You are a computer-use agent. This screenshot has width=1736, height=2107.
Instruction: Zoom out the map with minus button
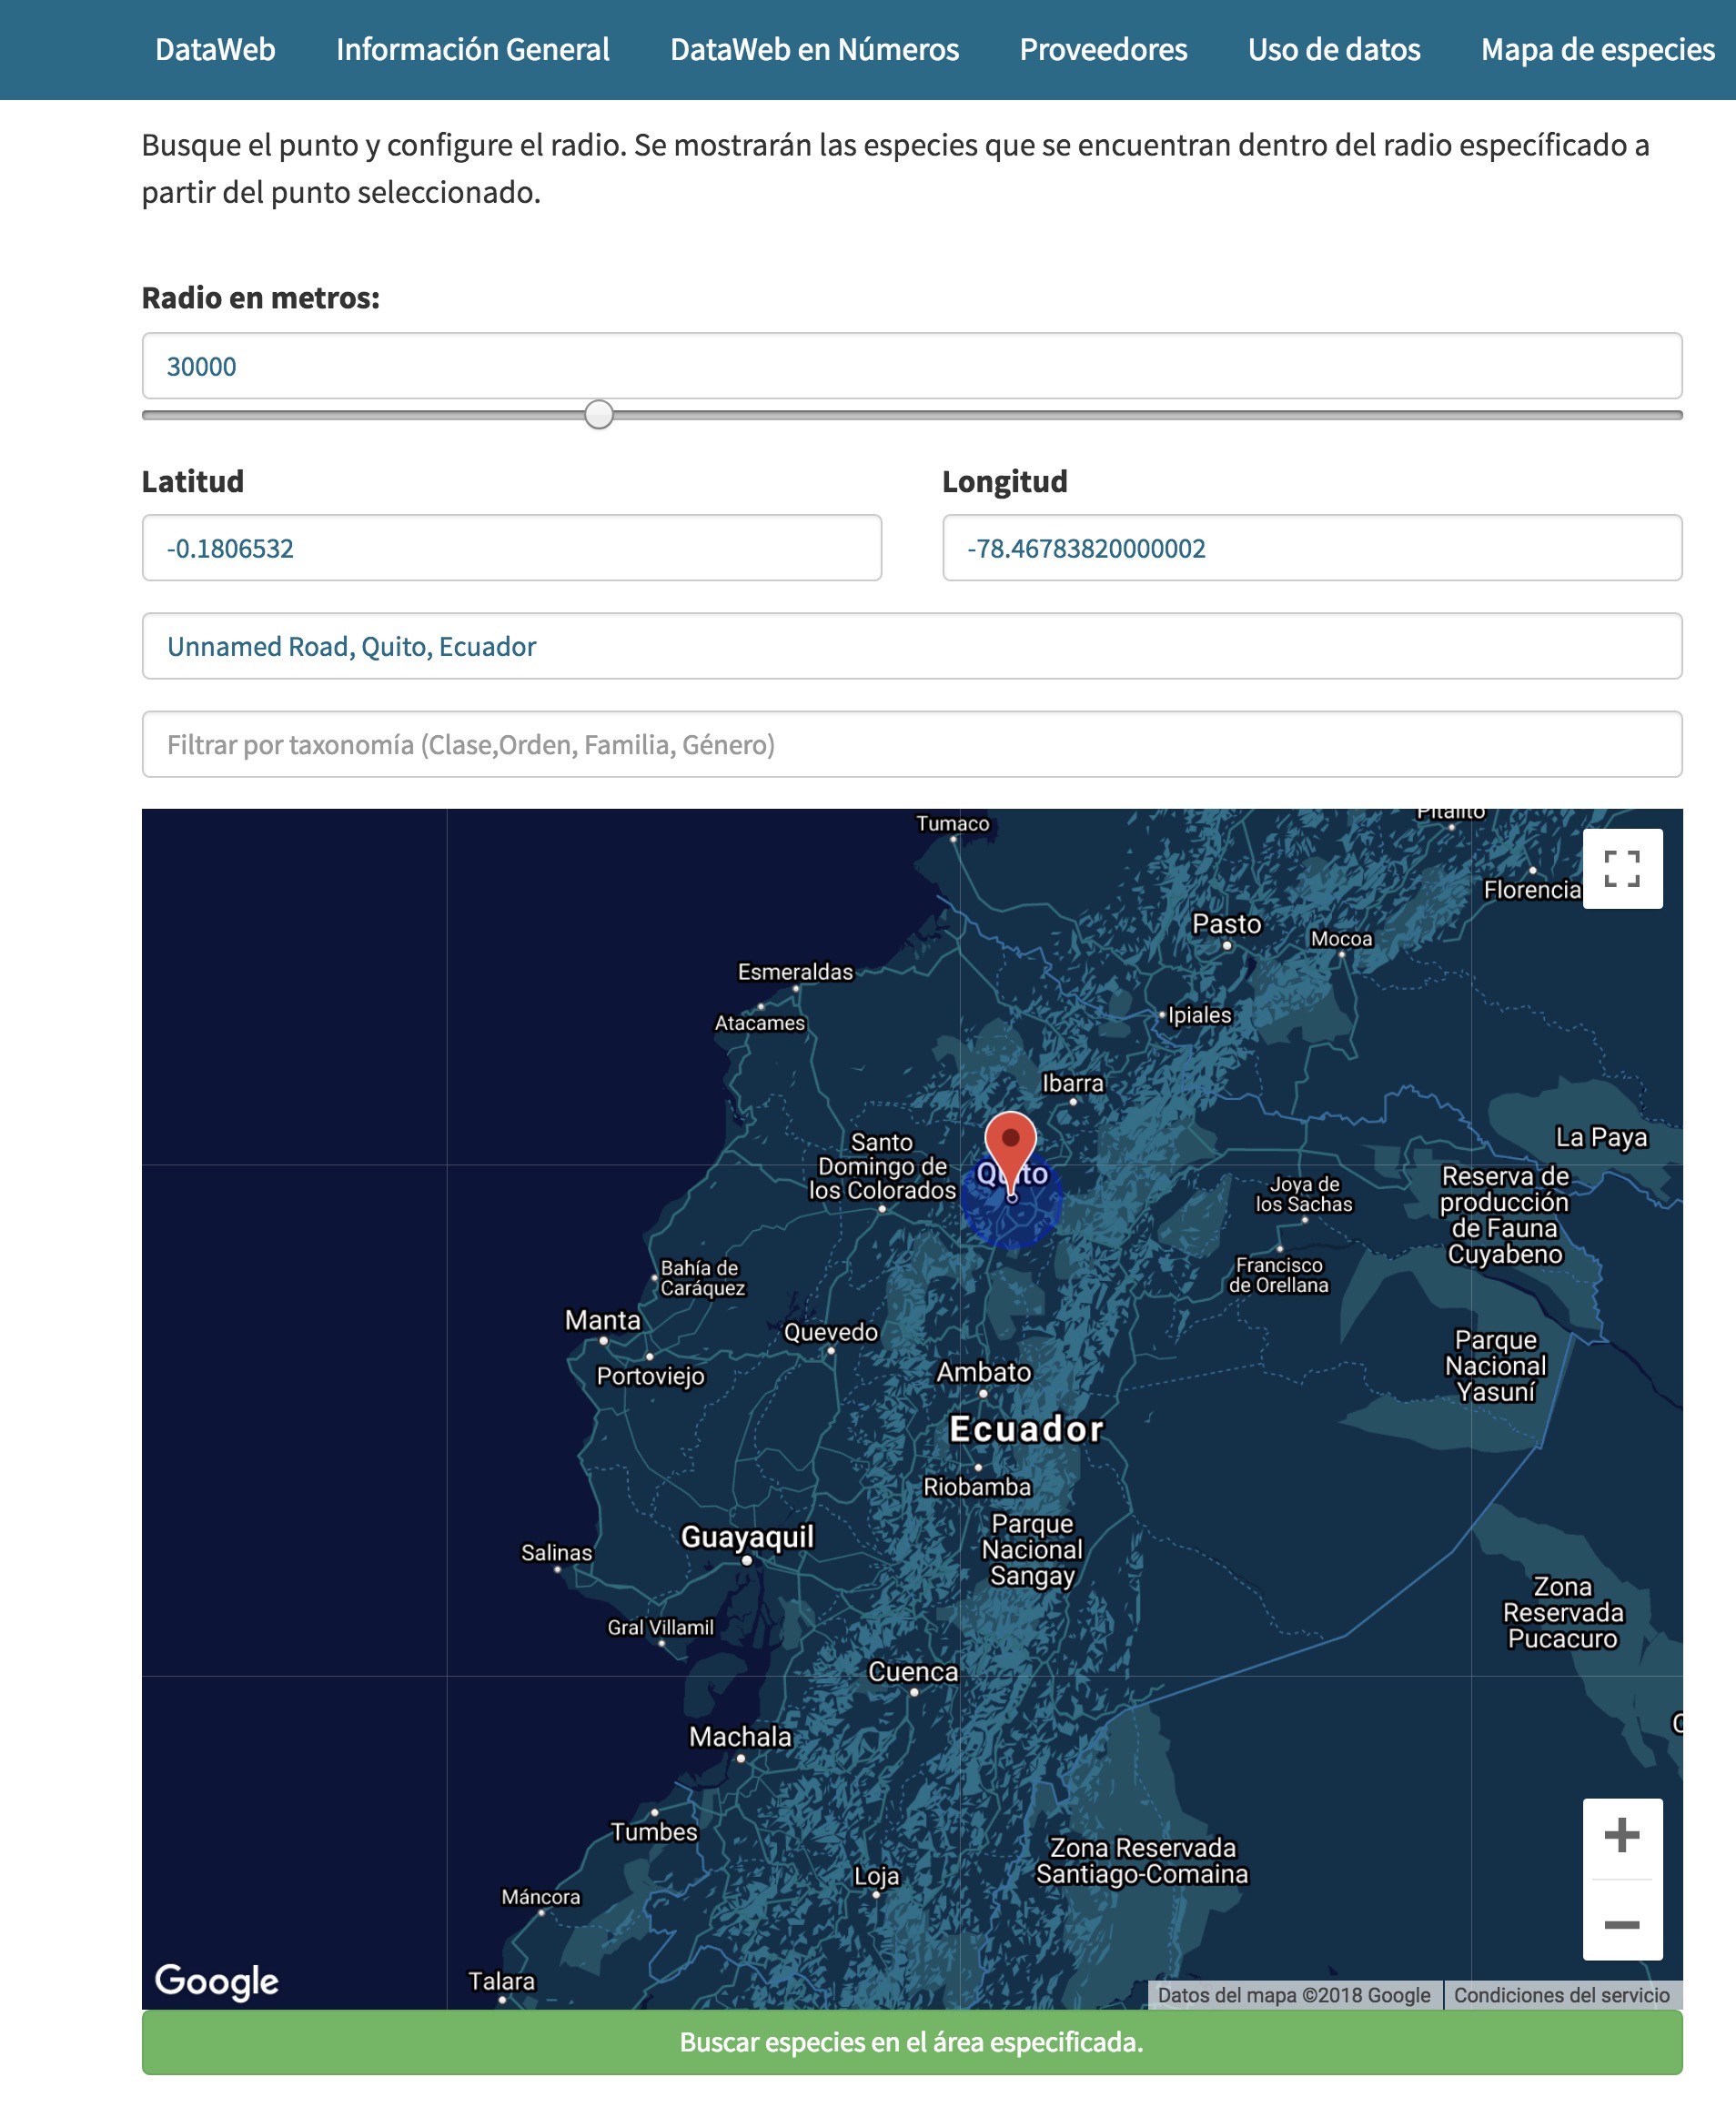pyautogui.click(x=1621, y=1924)
